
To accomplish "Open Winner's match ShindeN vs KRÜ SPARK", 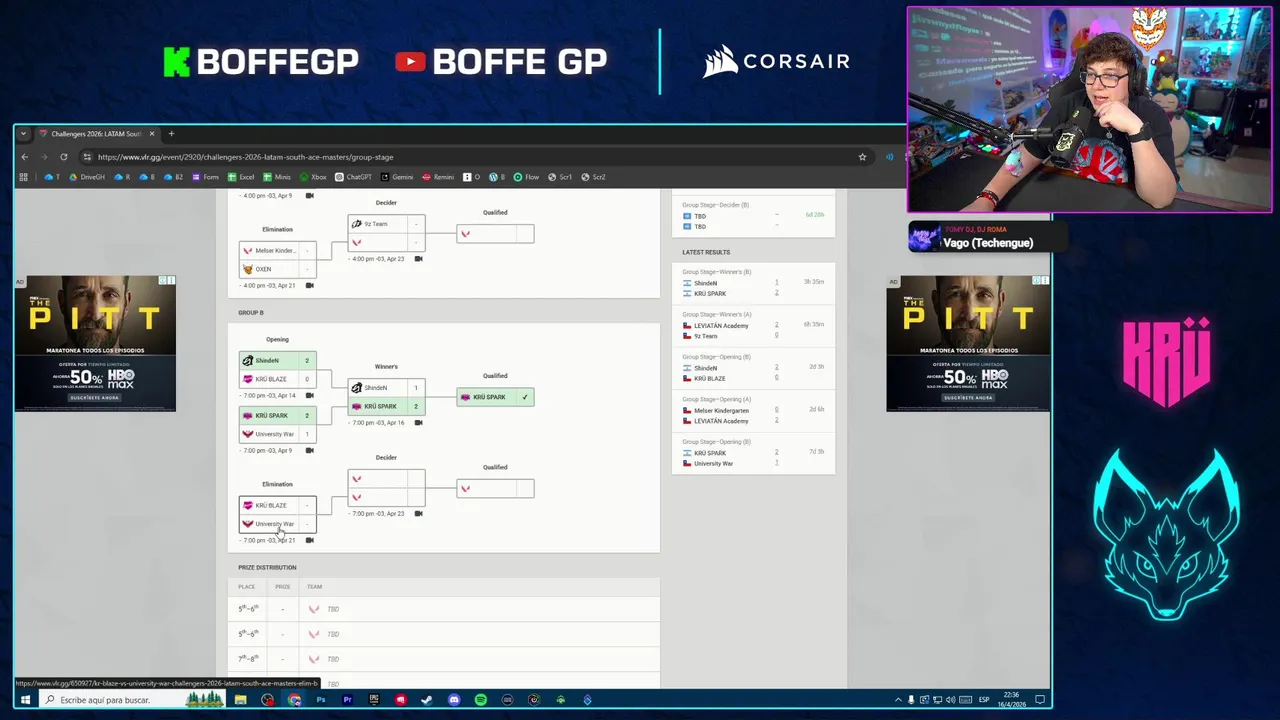I will [x=386, y=397].
